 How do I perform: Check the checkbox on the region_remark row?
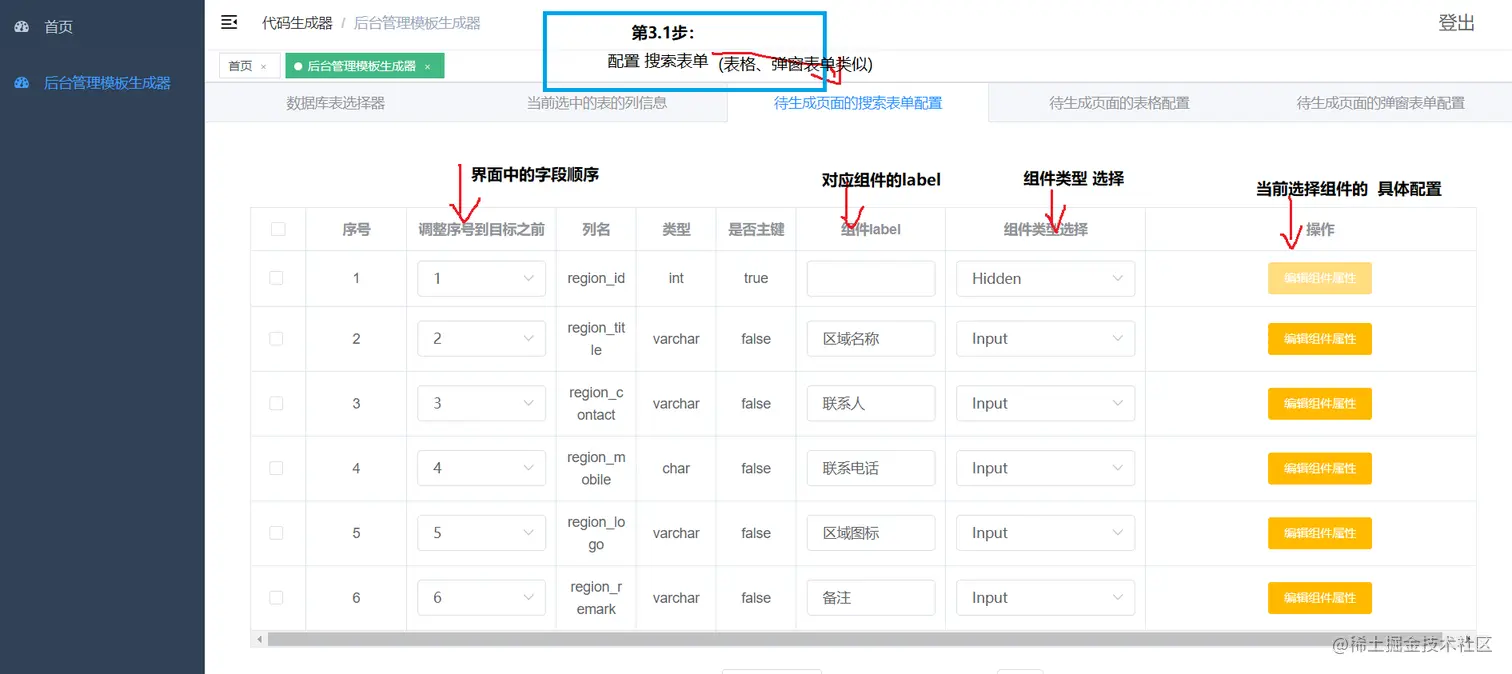tap(277, 597)
